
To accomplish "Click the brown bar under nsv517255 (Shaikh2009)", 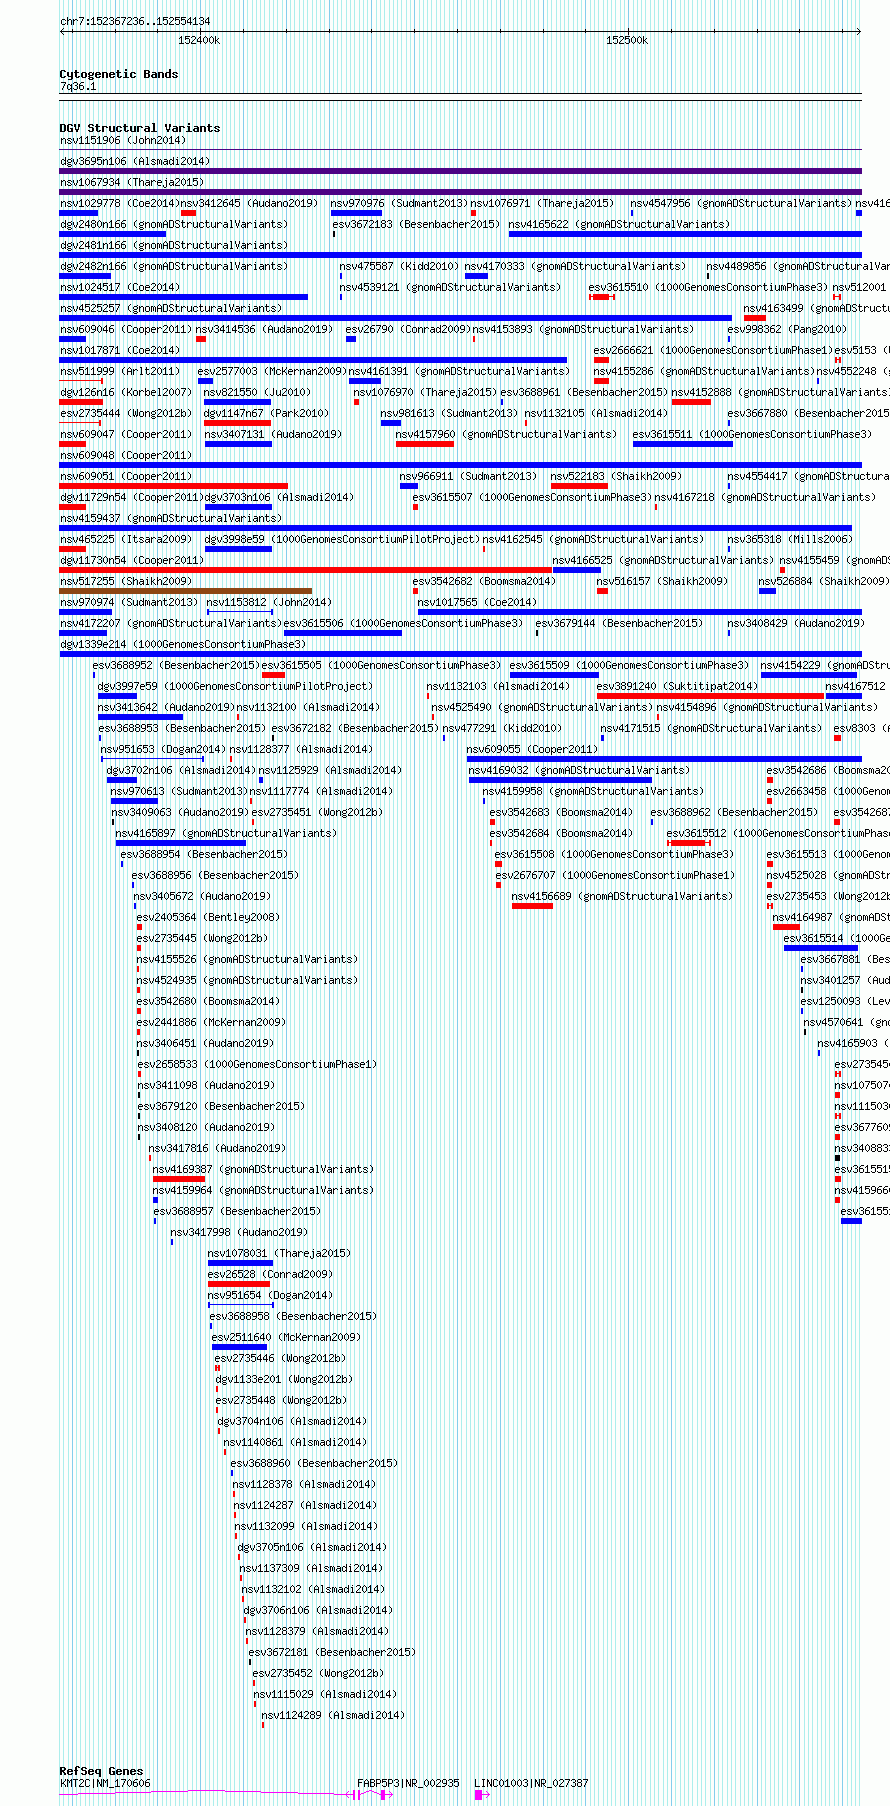I will coord(186,591).
